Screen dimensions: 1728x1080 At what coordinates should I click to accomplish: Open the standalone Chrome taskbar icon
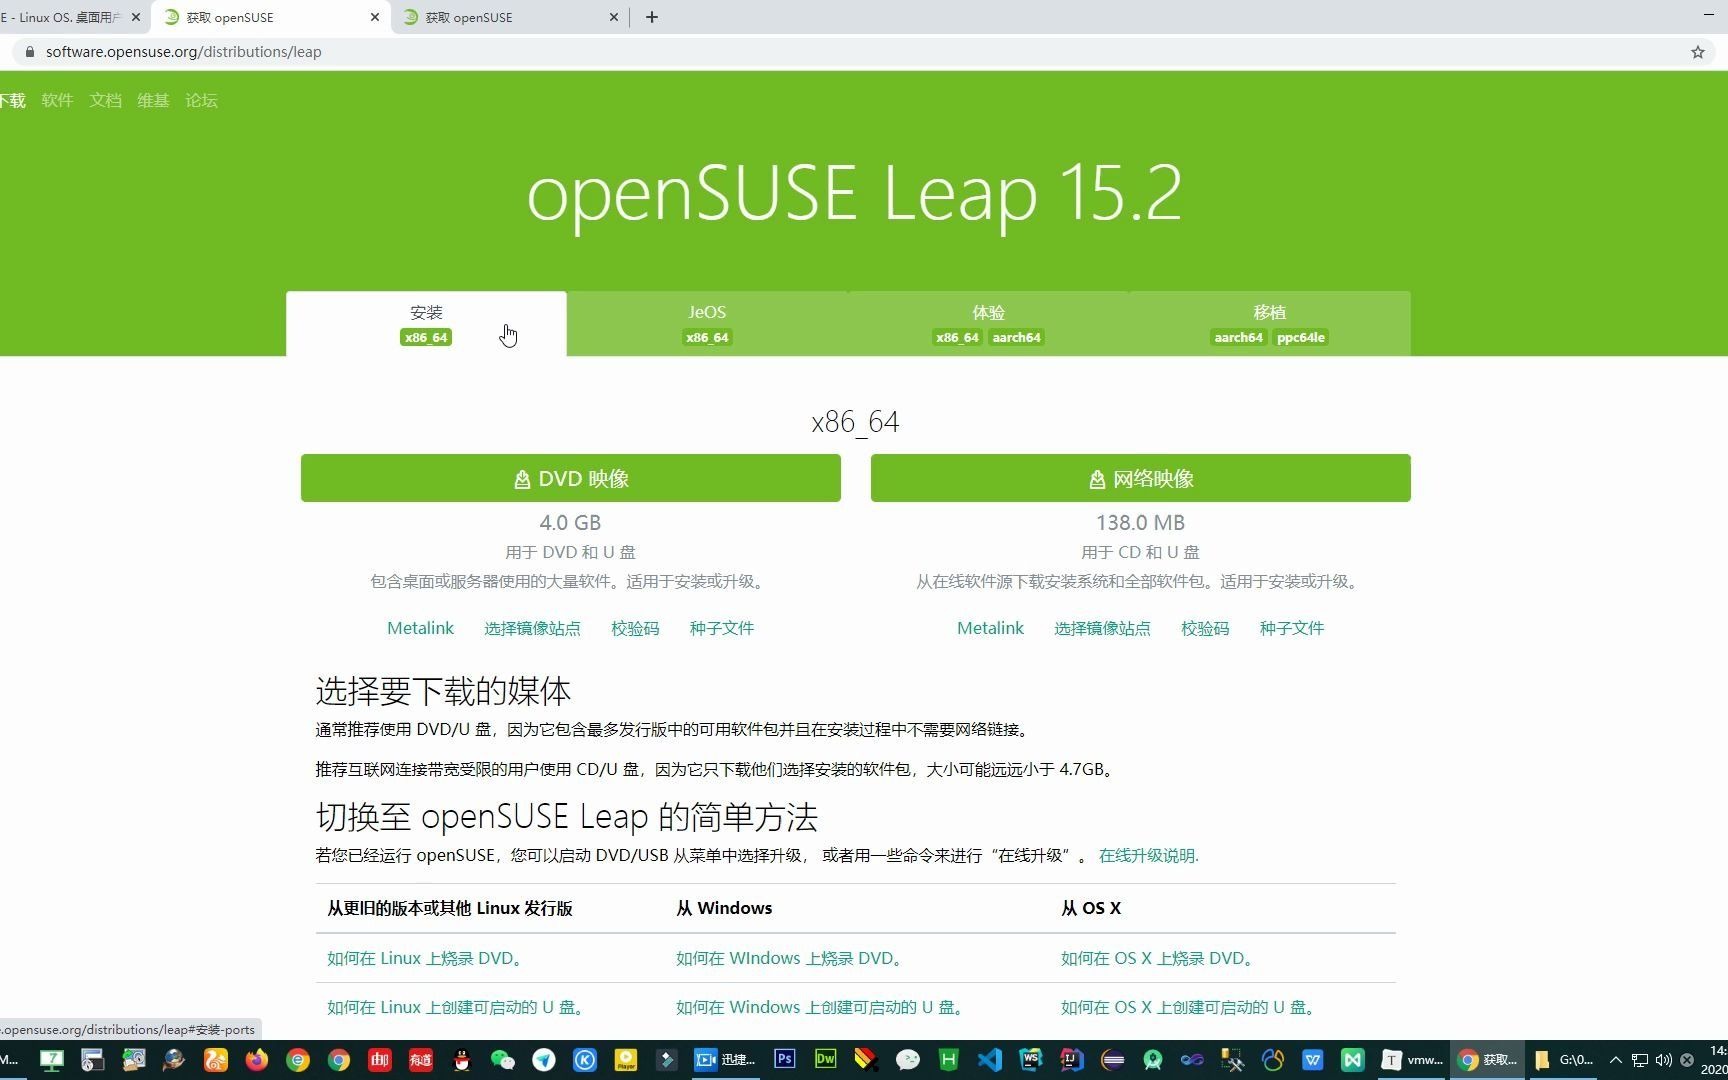click(339, 1060)
